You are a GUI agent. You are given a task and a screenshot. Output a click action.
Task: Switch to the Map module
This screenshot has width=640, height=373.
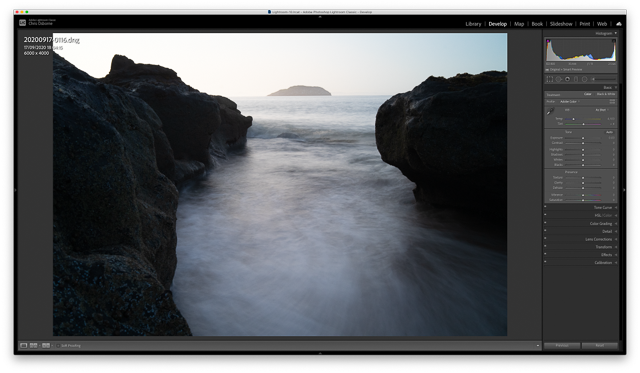click(x=519, y=24)
